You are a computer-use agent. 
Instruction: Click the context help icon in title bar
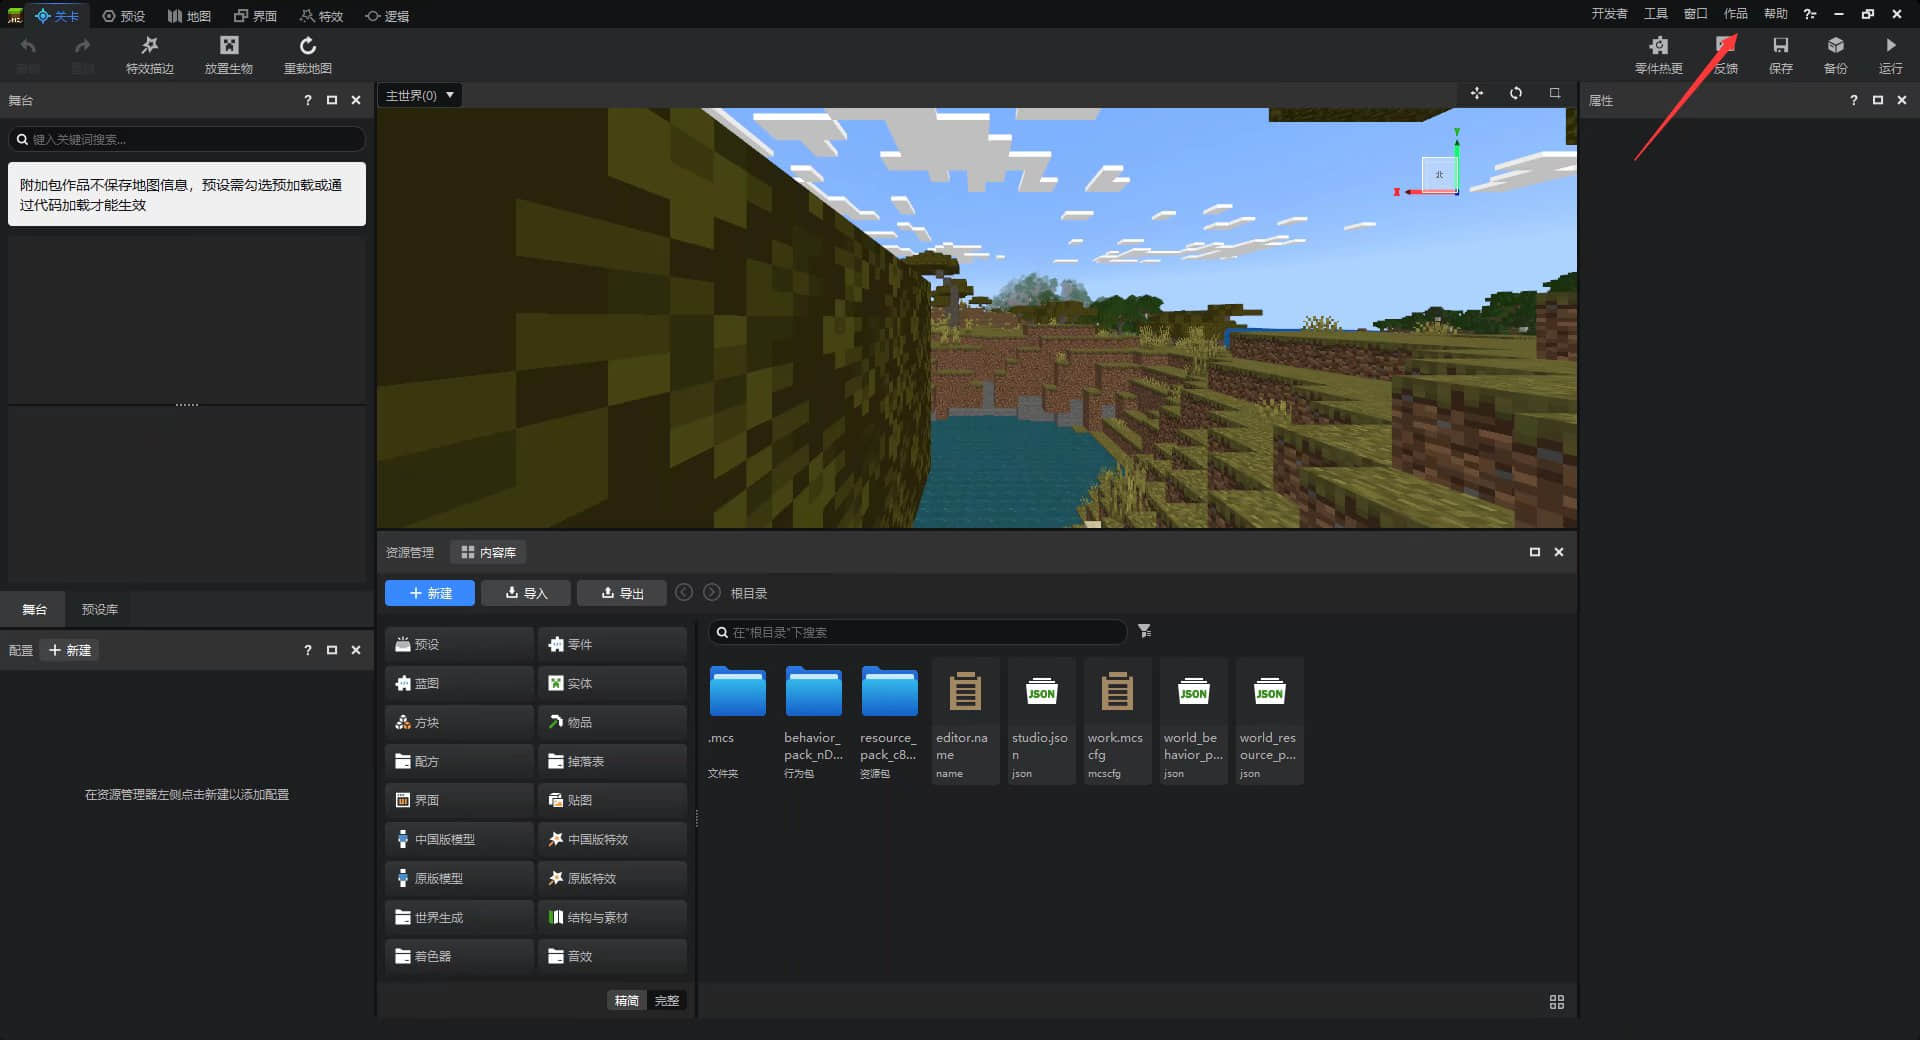(1809, 14)
